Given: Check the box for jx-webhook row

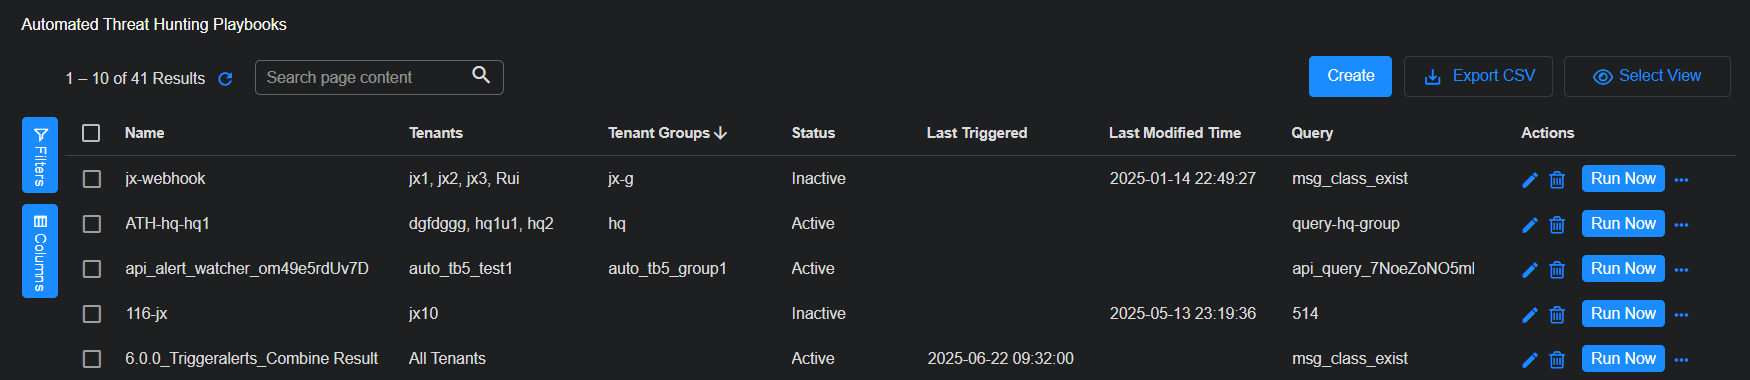Looking at the screenshot, I should coord(92,179).
